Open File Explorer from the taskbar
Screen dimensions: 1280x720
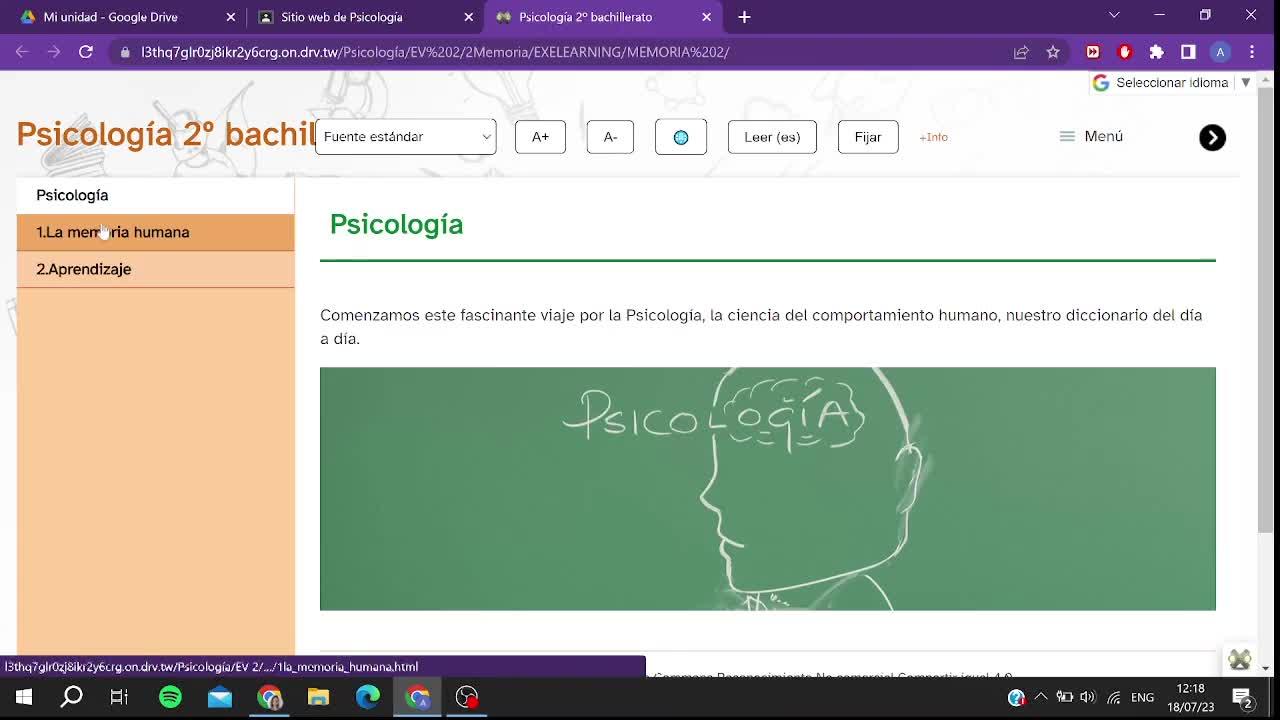pyautogui.click(x=318, y=697)
